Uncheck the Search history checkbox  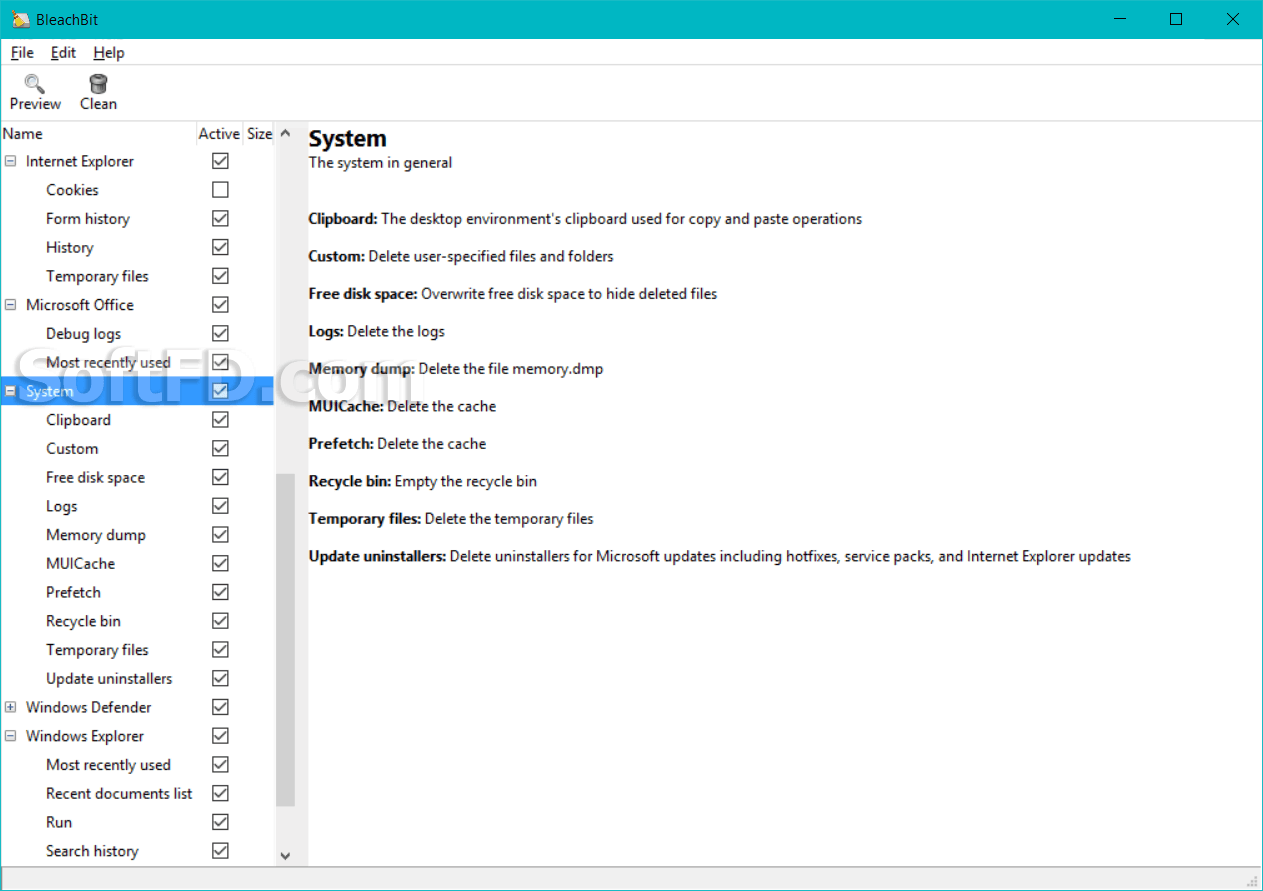point(220,851)
